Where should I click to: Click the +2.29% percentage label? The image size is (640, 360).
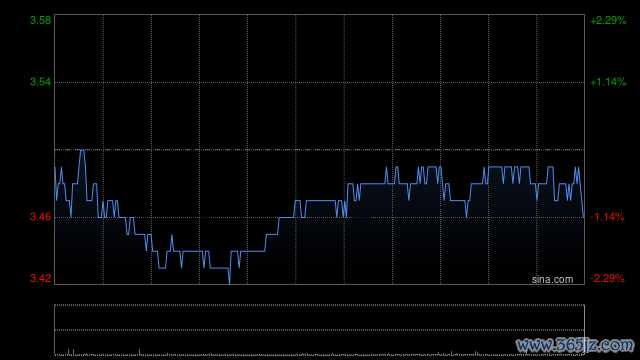pos(608,20)
